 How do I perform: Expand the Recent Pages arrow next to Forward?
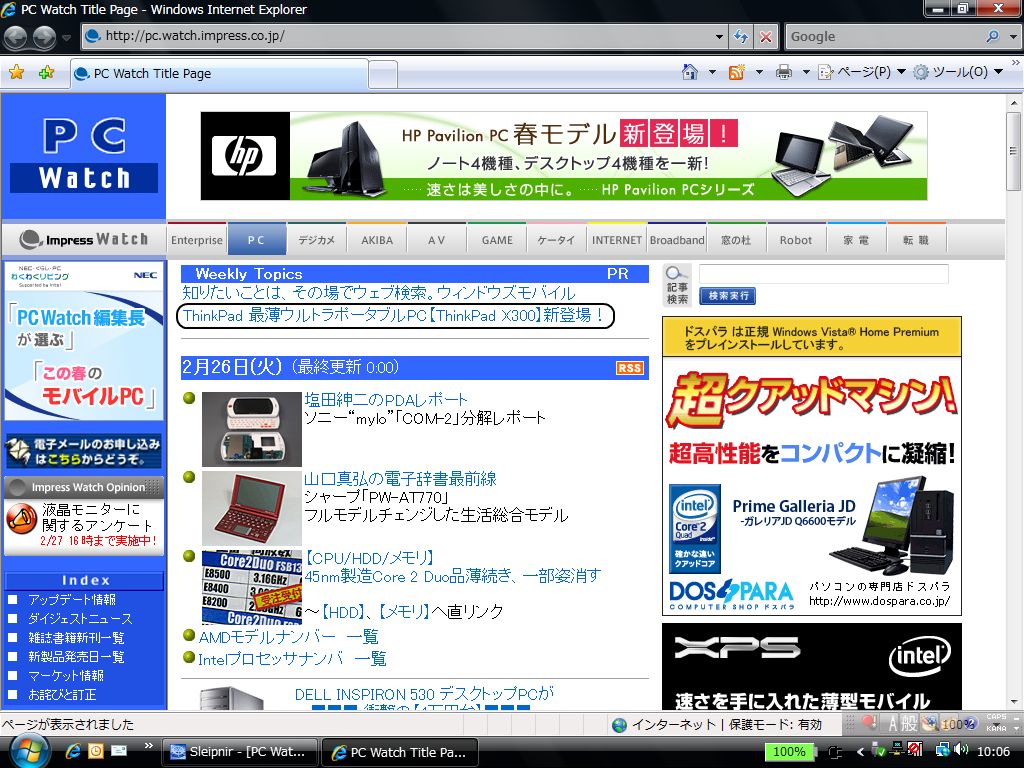click(66, 38)
